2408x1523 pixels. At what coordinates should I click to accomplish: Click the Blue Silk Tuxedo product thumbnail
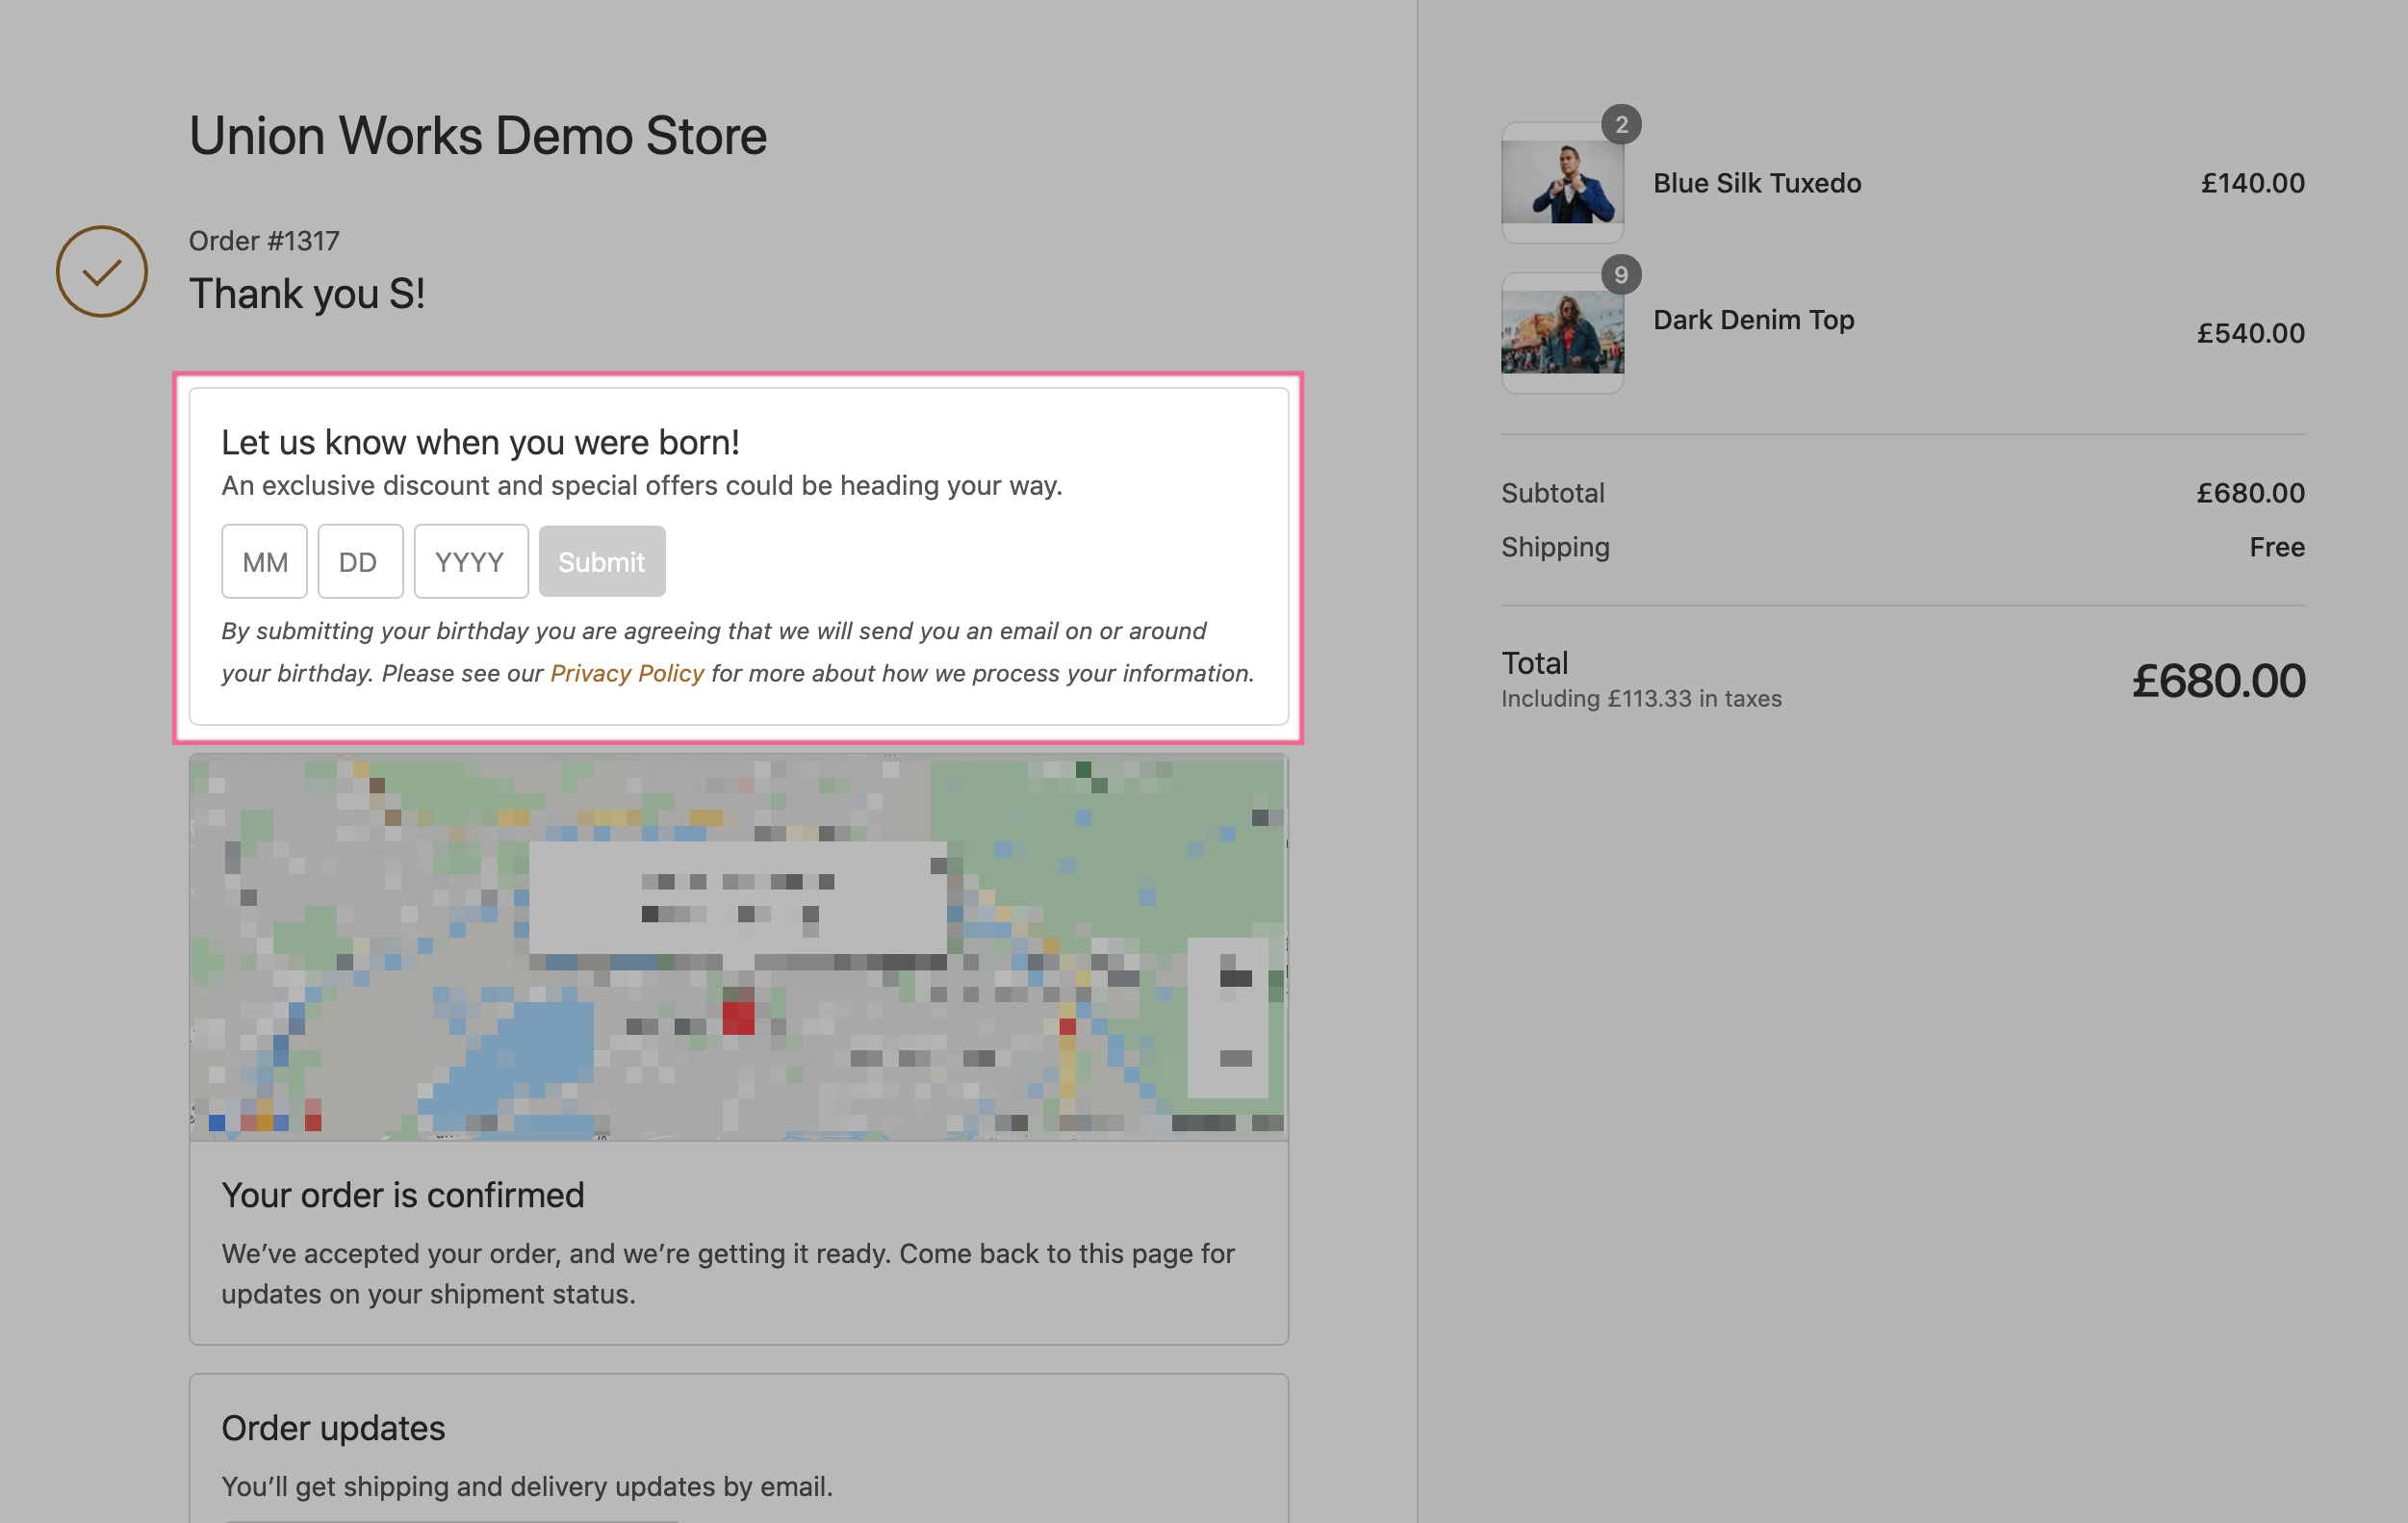[1561, 183]
